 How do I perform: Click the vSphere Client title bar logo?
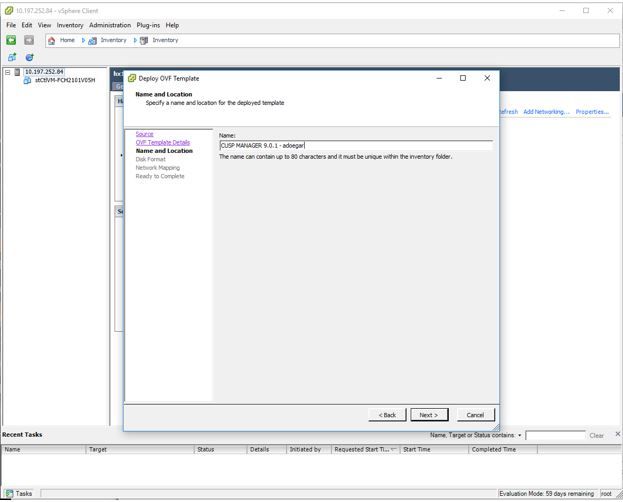[x=9, y=11]
